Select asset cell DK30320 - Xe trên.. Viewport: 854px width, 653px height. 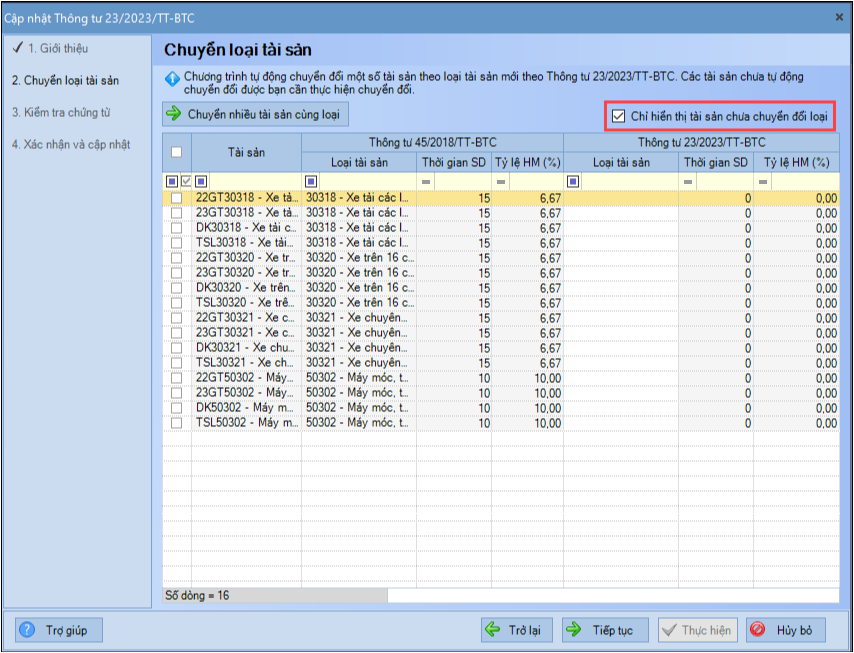point(247,288)
